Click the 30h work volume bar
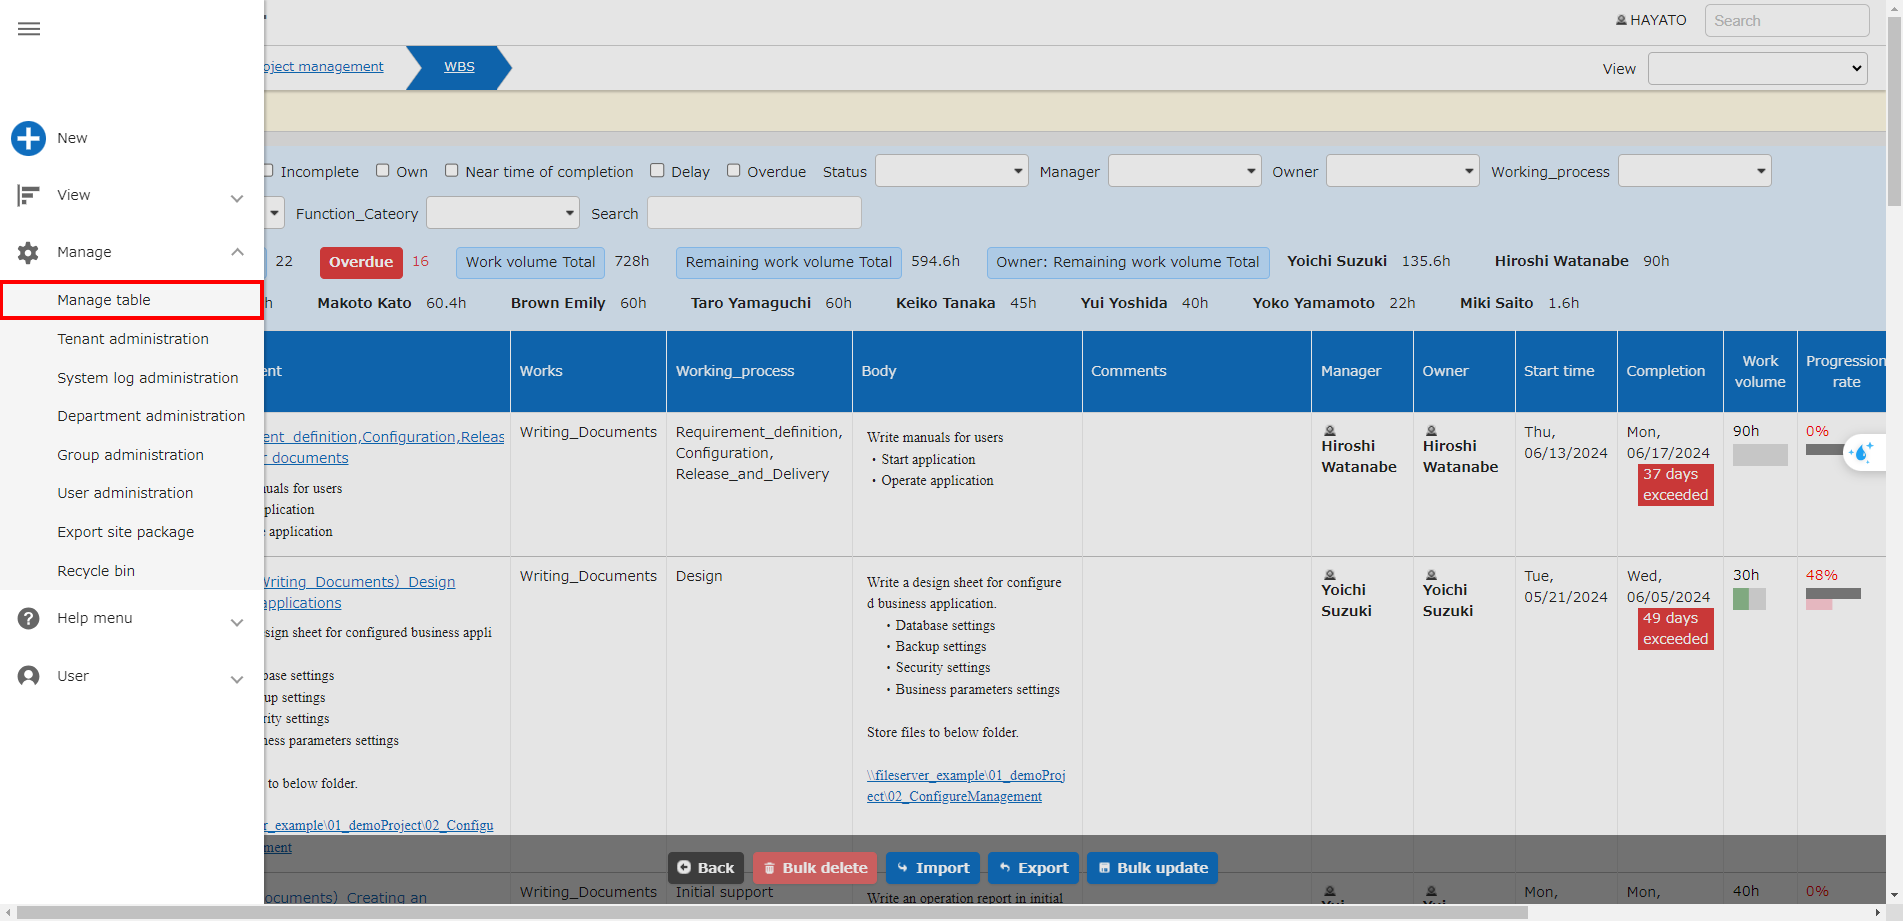The height and width of the screenshot is (921, 1903). (1749, 599)
